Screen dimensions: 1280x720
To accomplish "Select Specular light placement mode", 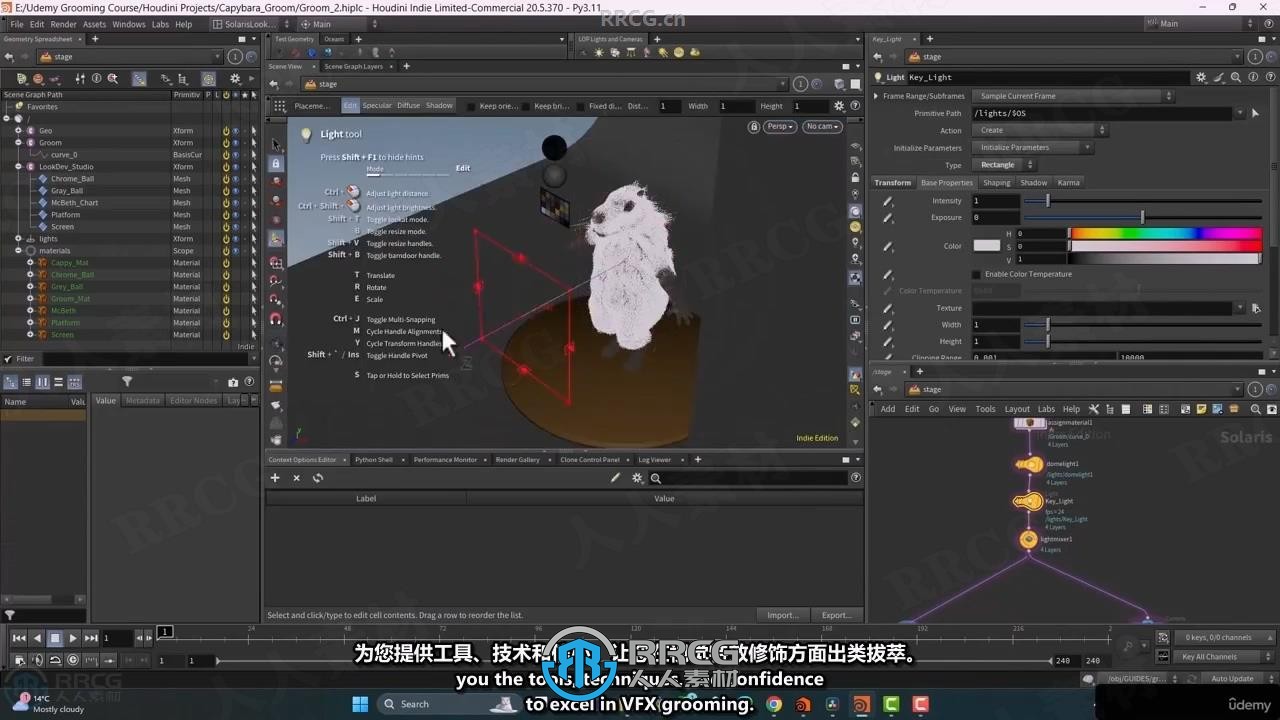I will click(377, 106).
